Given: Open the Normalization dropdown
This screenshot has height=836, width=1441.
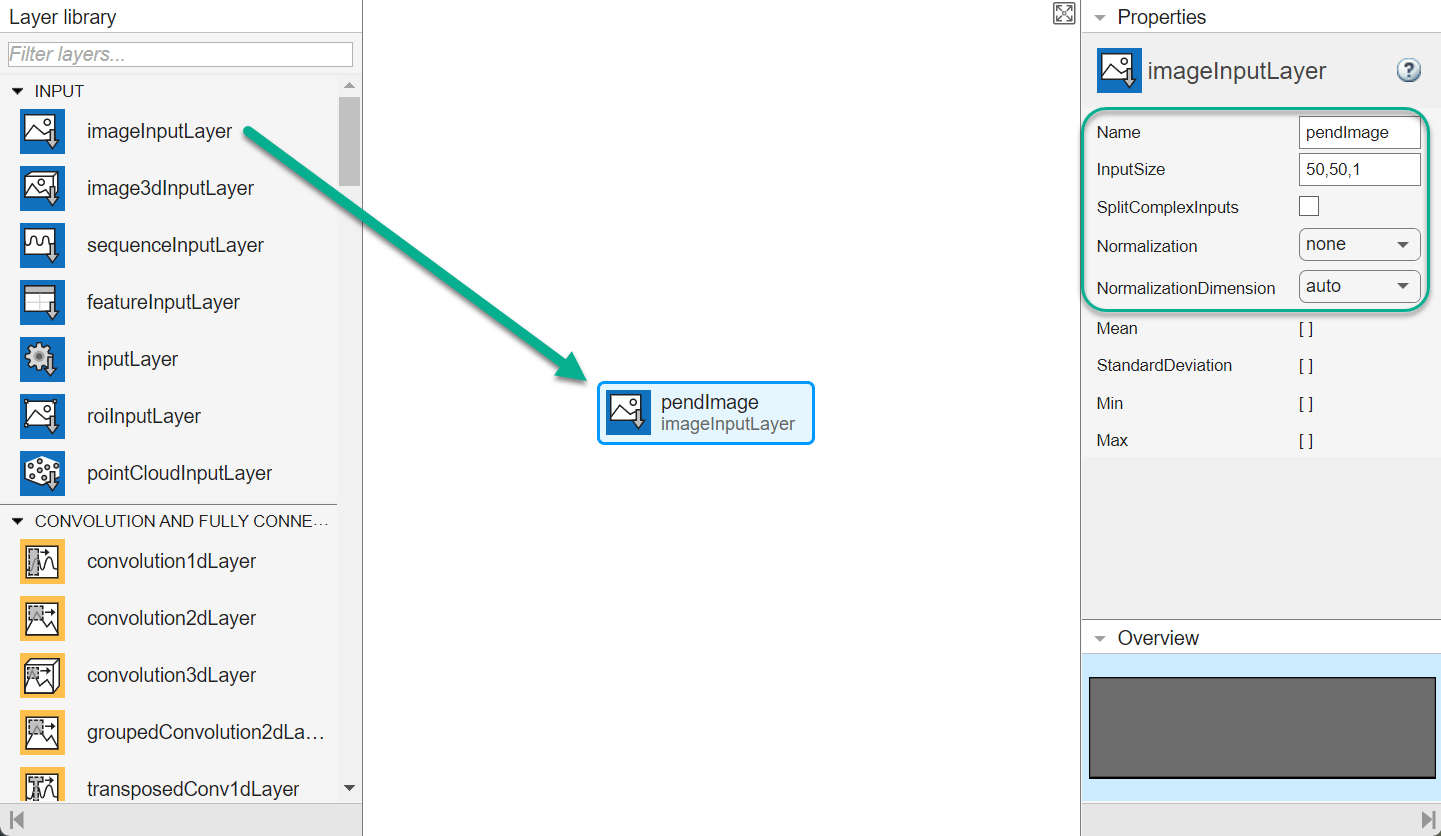Looking at the screenshot, I should 1359,245.
